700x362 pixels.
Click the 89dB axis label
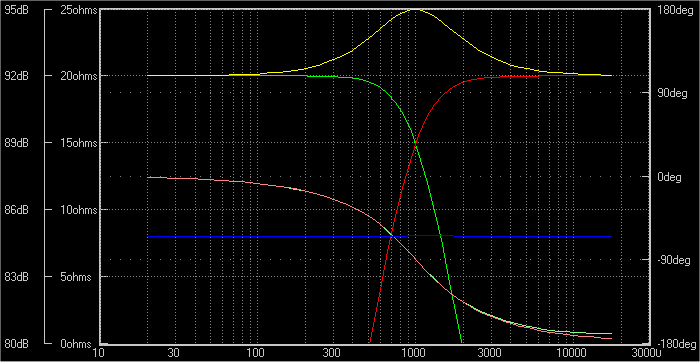click(x=16, y=143)
